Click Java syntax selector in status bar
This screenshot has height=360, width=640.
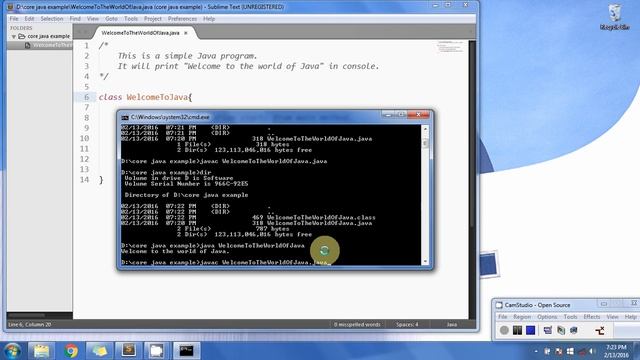[x=451, y=324]
